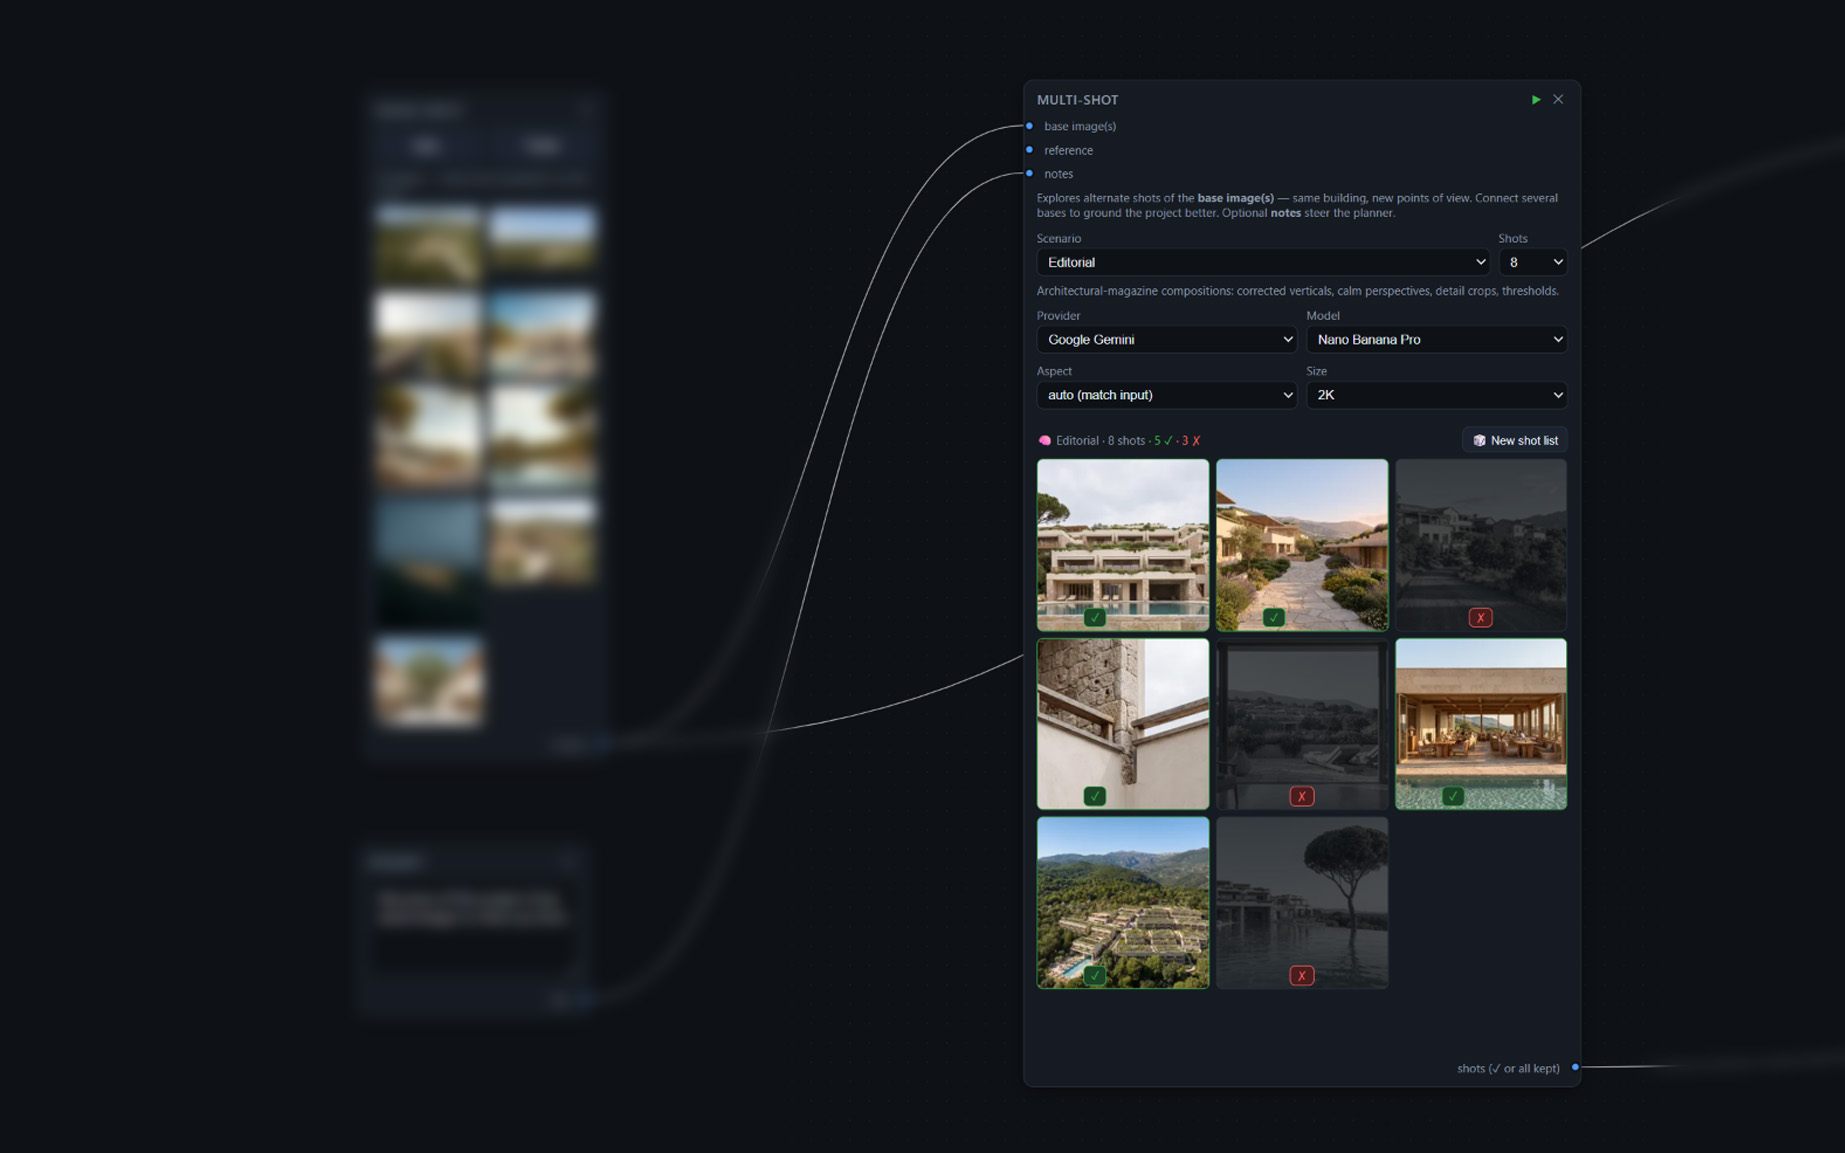Toggle reject X on first-row dimmed hillside shot
Screen dimensions: 1845x1153
click(1481, 618)
